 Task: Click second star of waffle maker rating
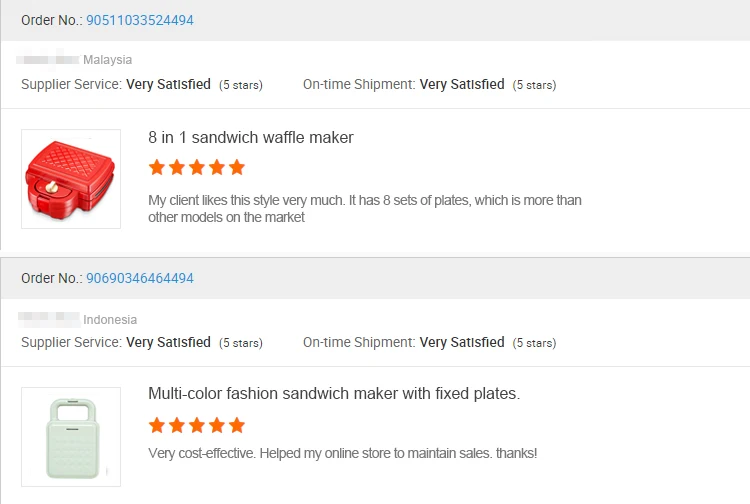point(177,168)
